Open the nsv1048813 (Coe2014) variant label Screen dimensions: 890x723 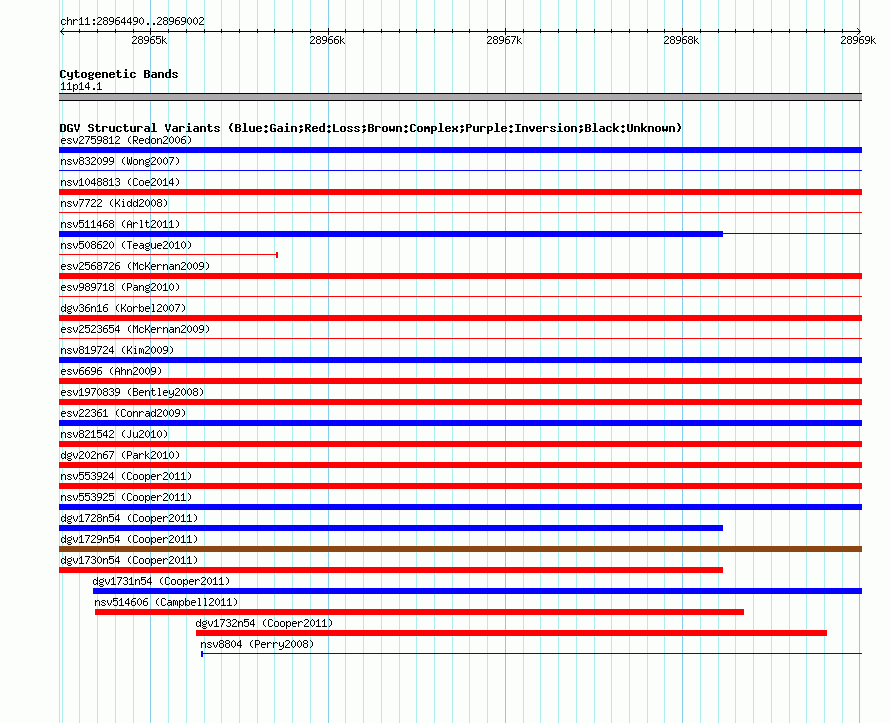tap(120, 182)
